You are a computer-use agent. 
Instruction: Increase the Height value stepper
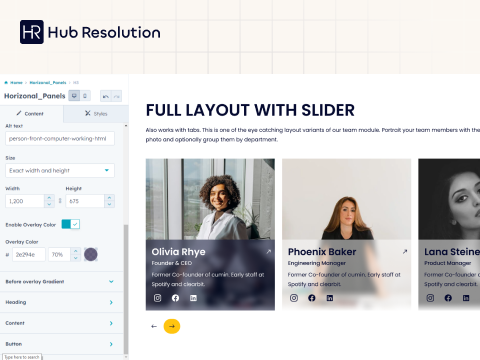coord(109,198)
